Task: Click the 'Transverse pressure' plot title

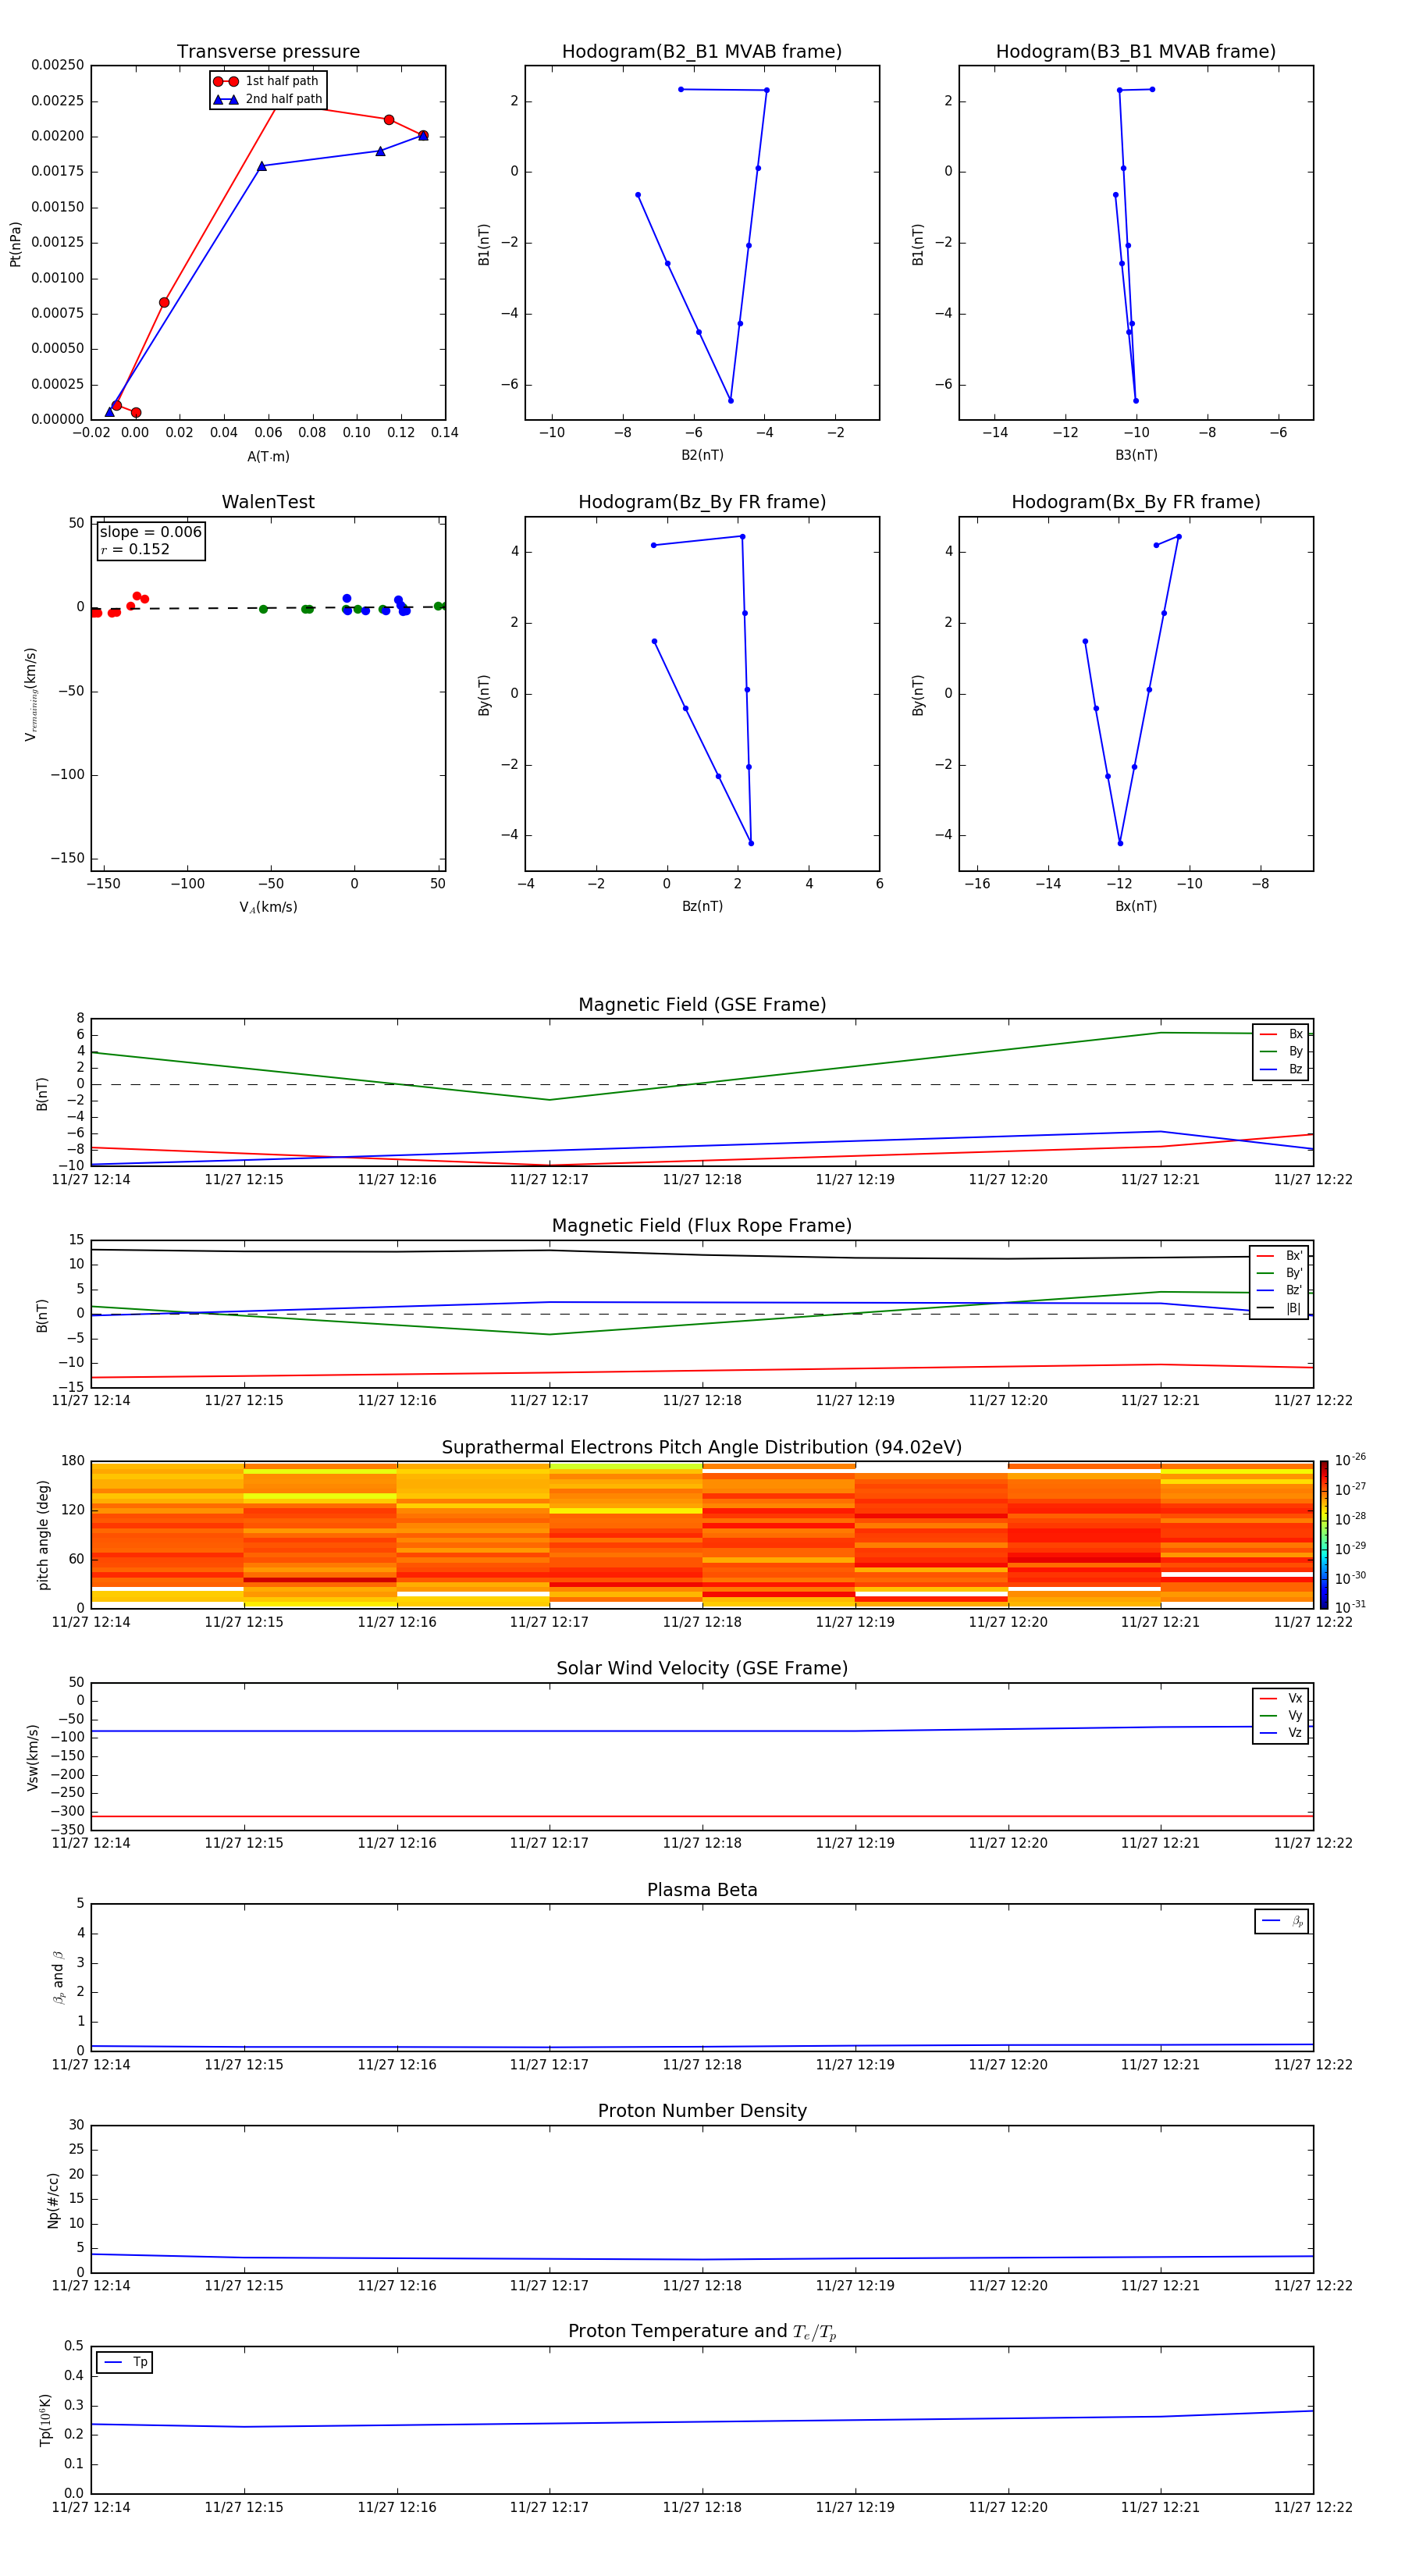Action: pyautogui.click(x=268, y=52)
